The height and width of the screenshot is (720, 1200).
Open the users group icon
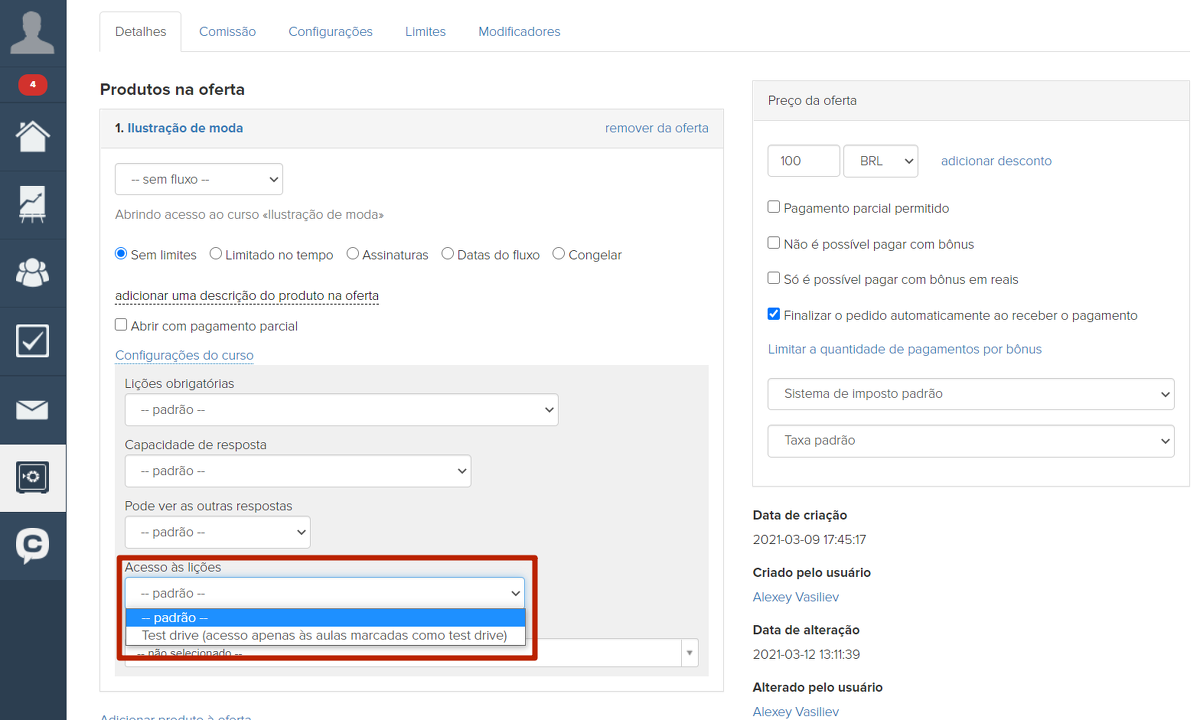33,272
